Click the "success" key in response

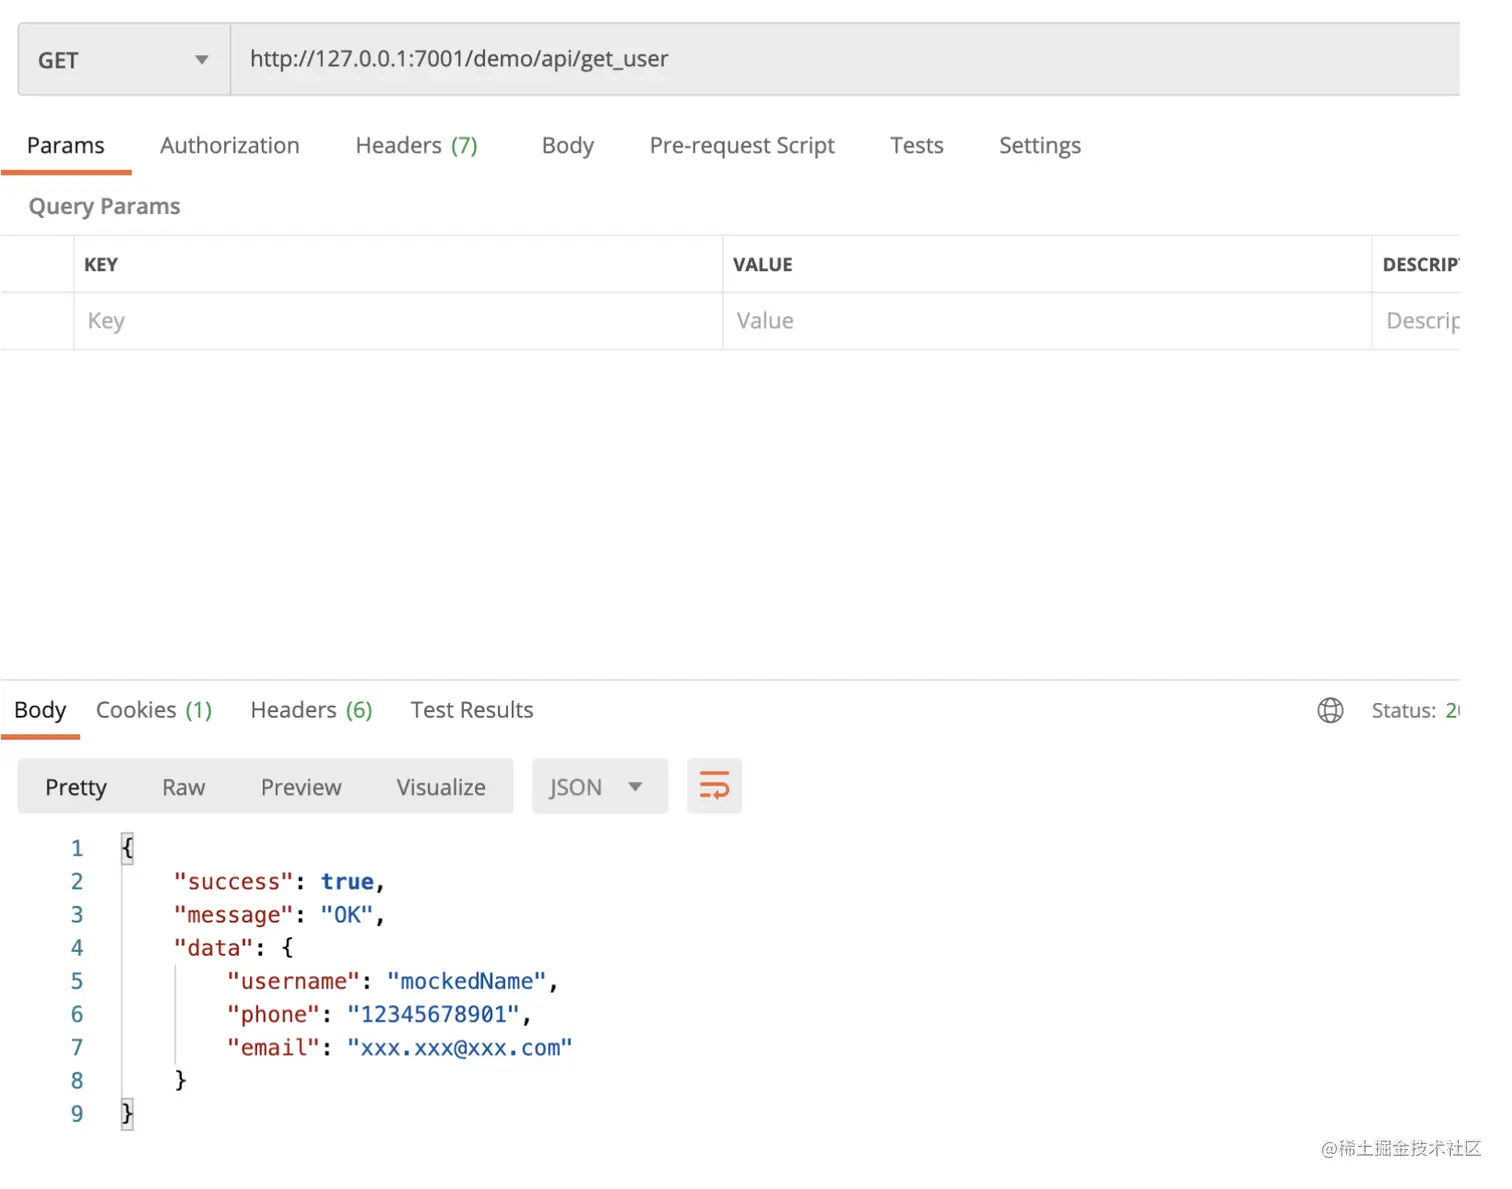[234, 882]
